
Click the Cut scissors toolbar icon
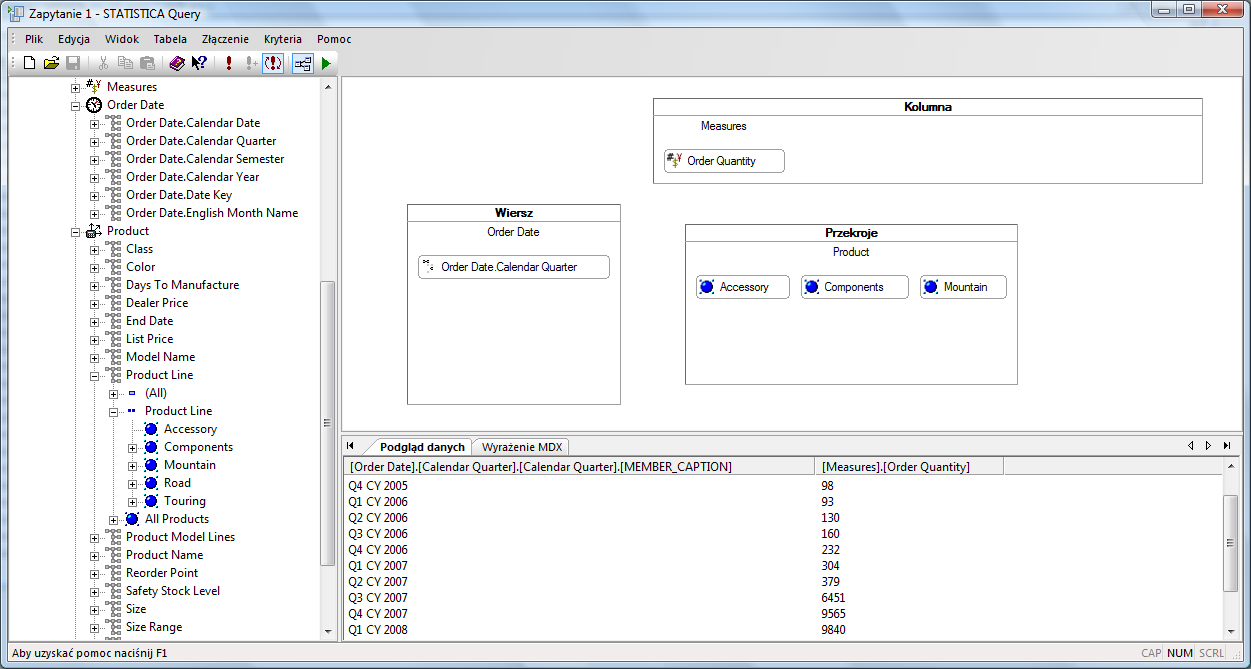point(103,63)
